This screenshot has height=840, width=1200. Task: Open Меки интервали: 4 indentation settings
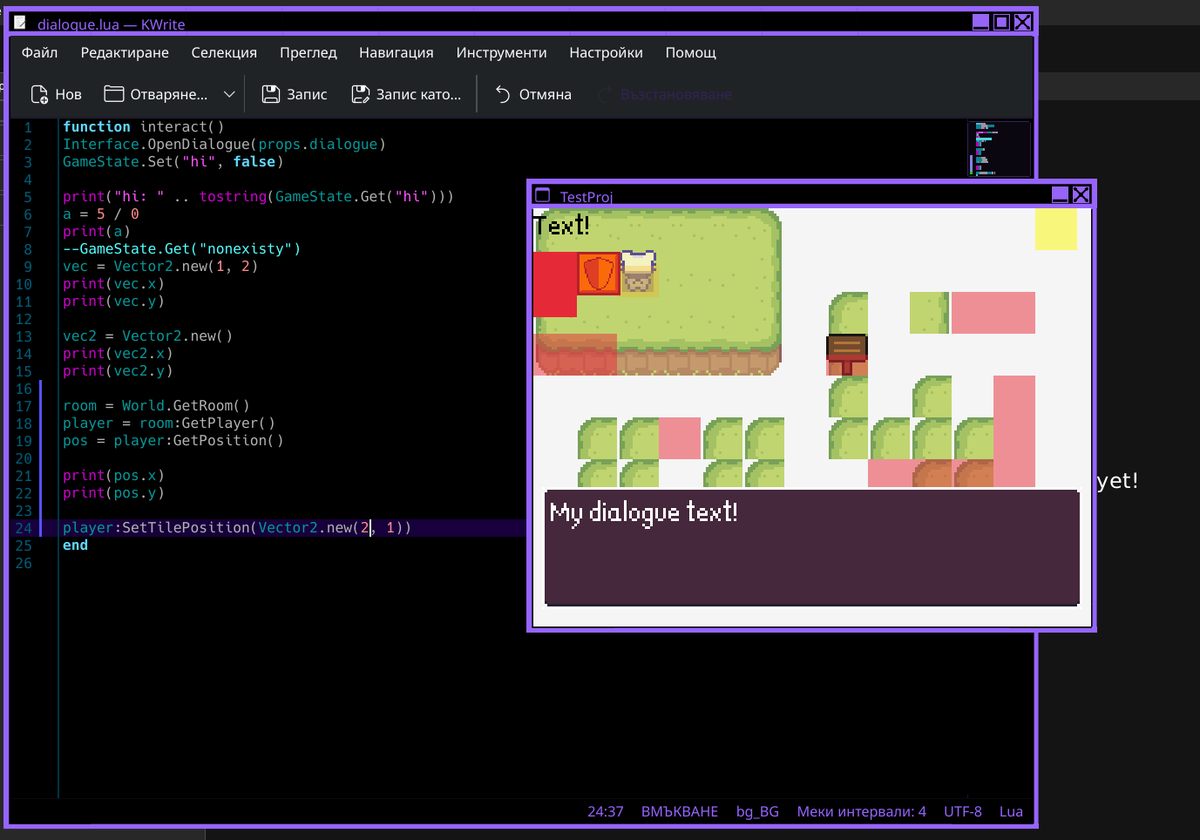coord(861,811)
